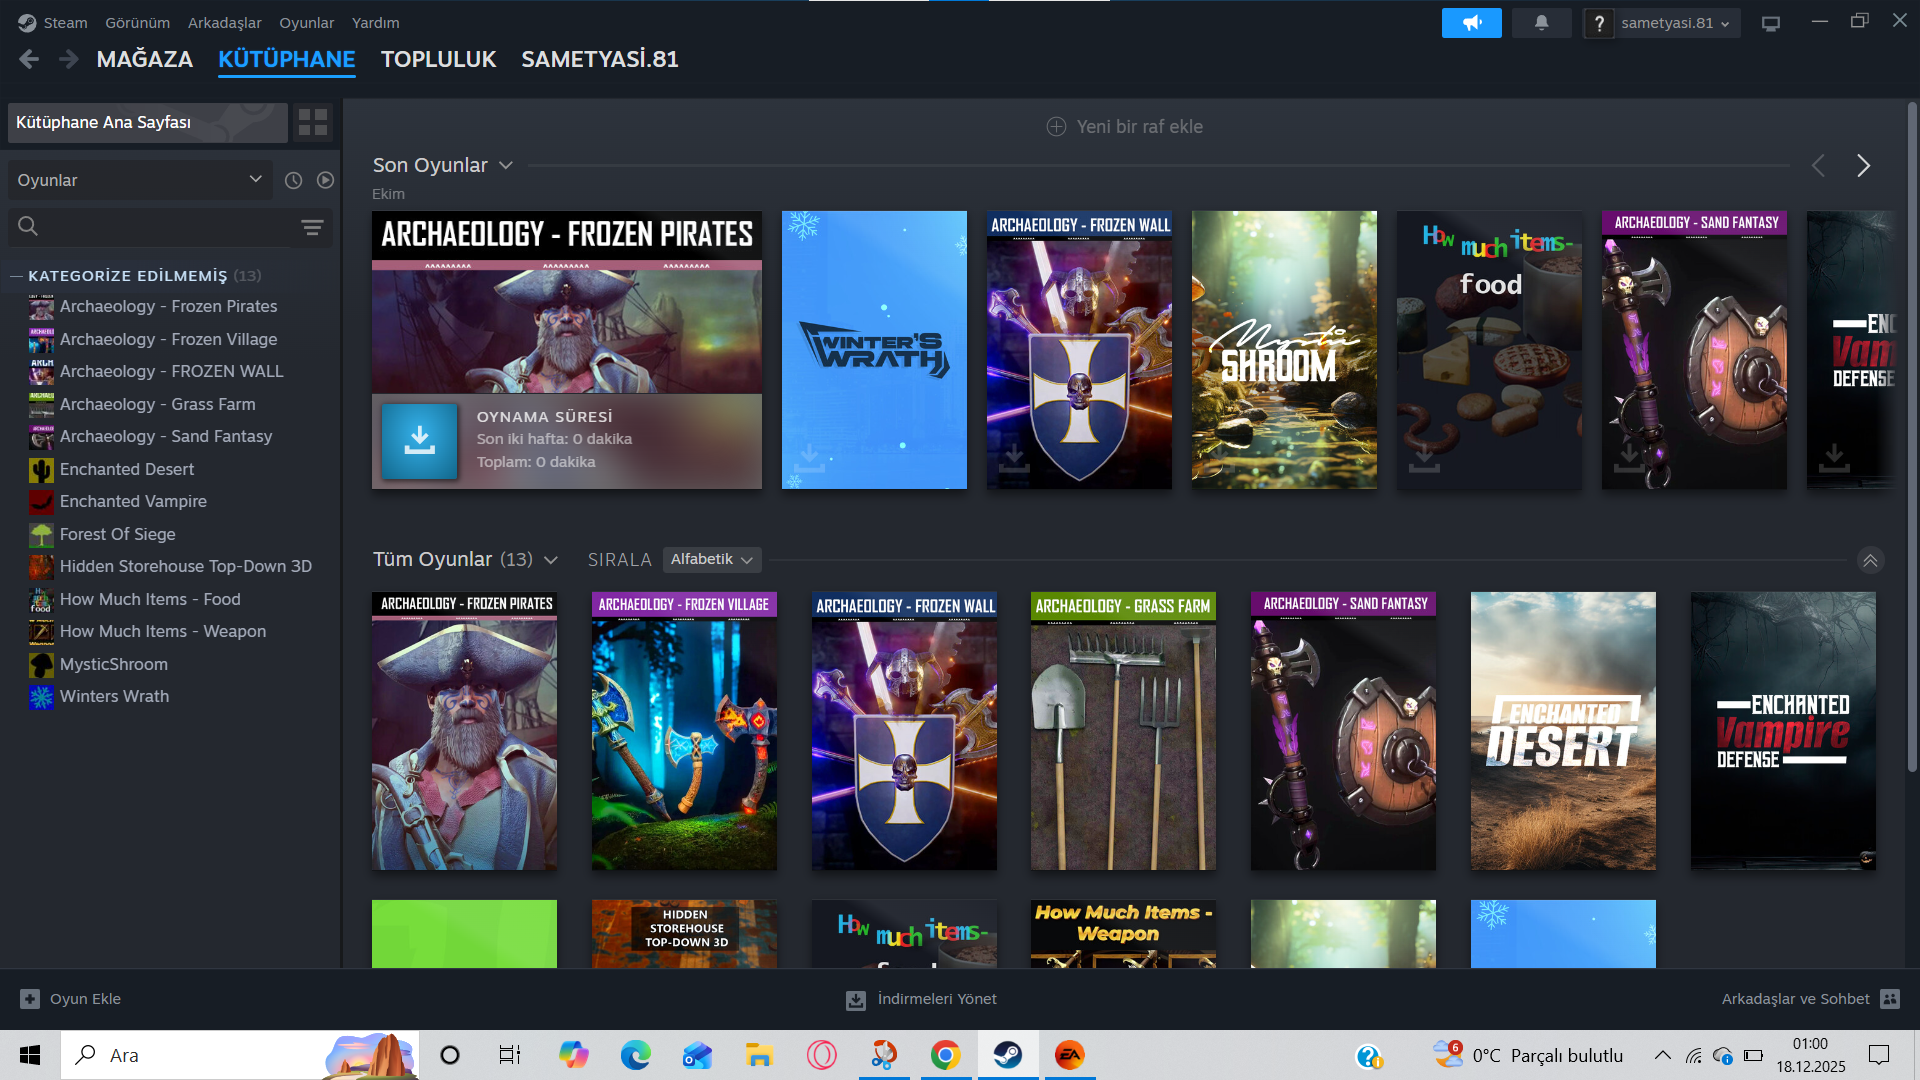Viewport: 1920px width, 1080px height.
Task: Open the Steam menu
Action: tap(65, 23)
